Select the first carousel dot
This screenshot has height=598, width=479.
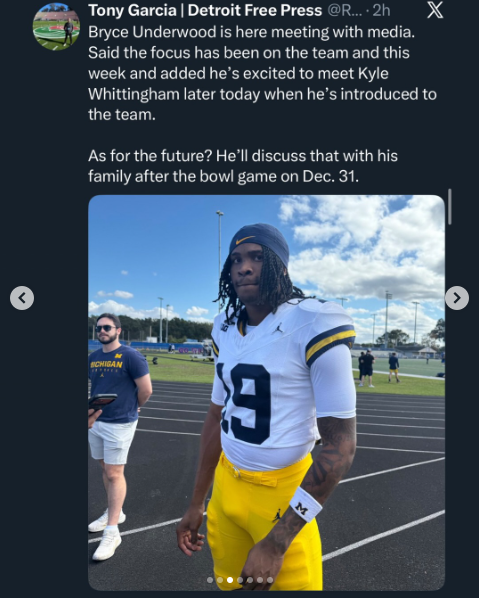[x=210, y=580]
